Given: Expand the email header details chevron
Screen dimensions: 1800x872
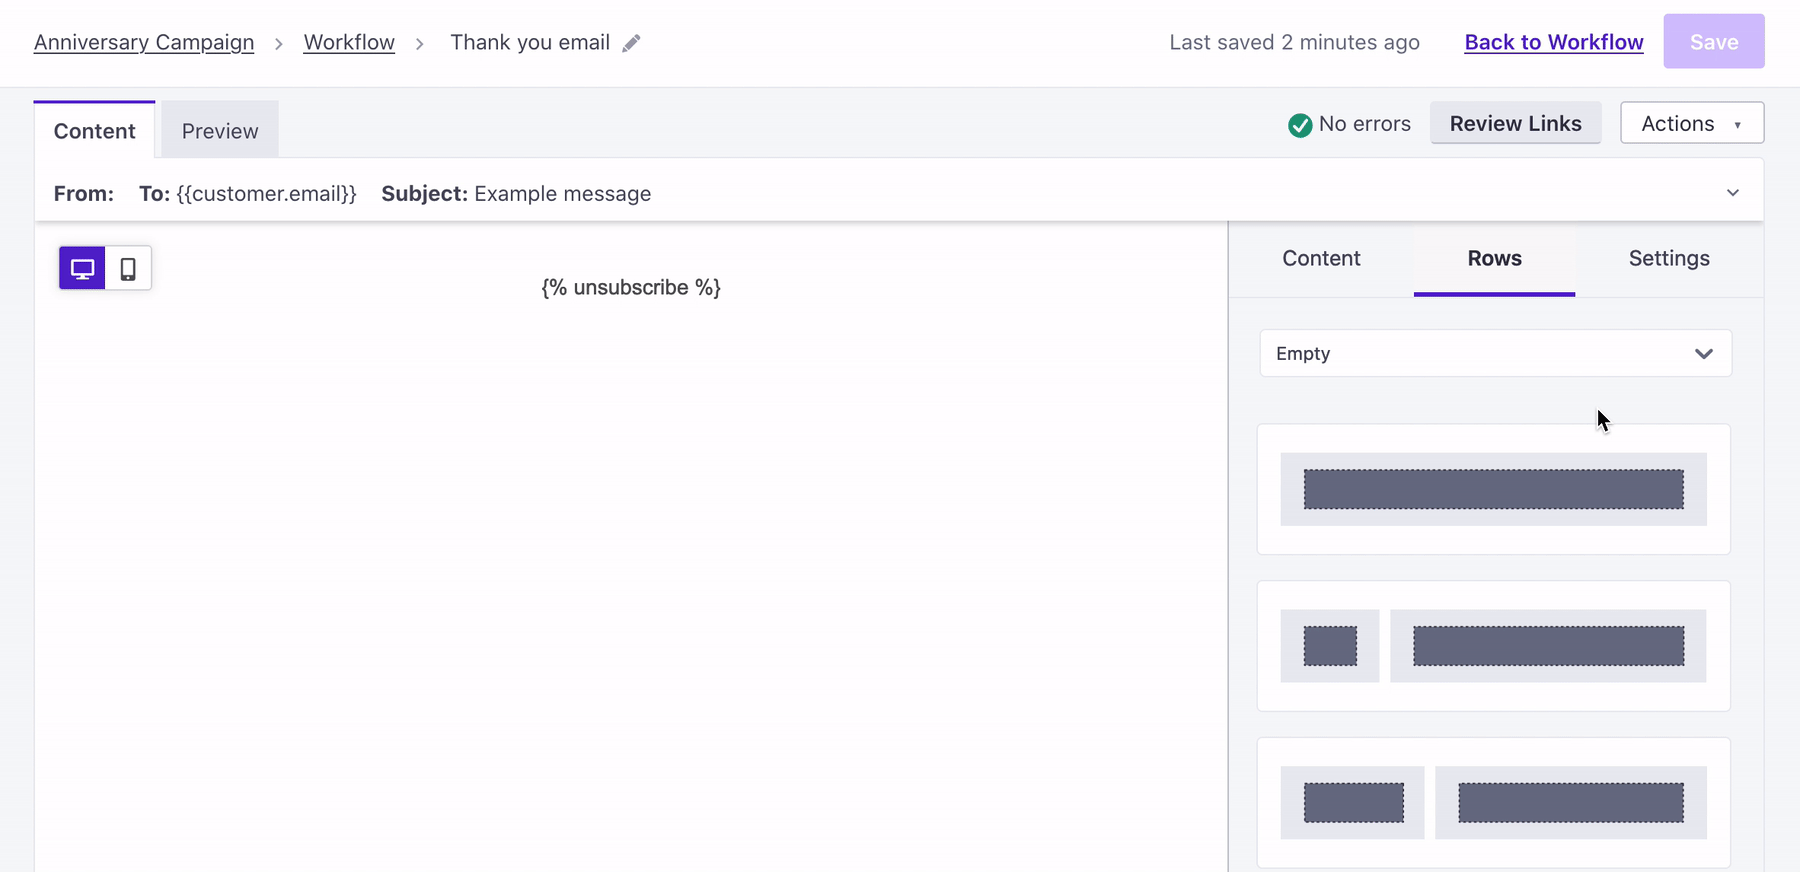Looking at the screenshot, I should click(x=1732, y=193).
